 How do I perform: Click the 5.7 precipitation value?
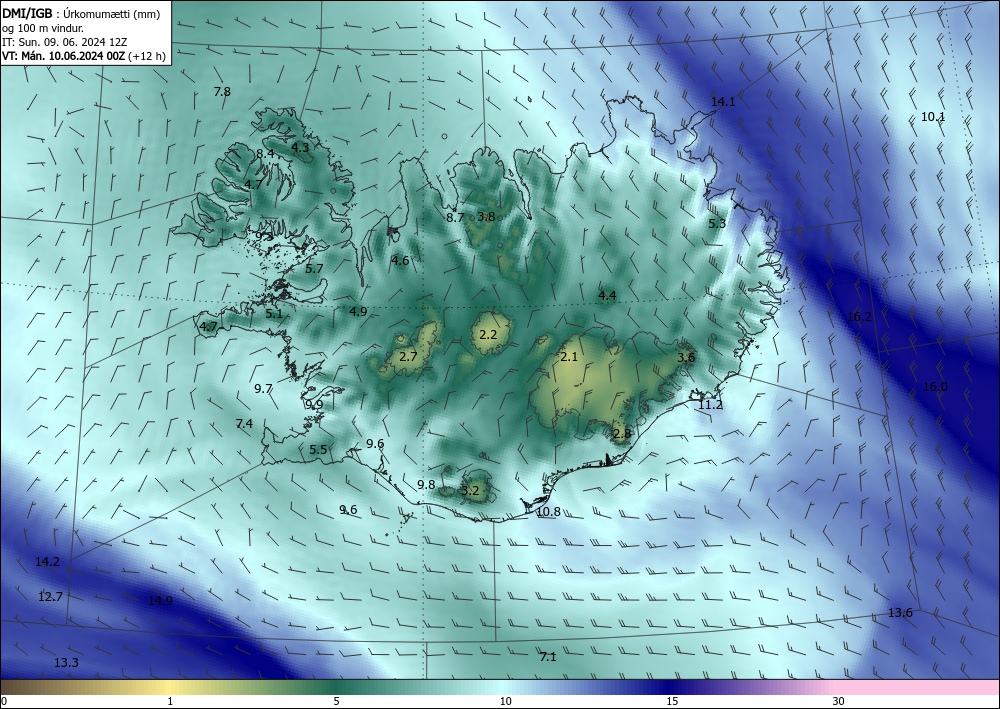(314, 269)
